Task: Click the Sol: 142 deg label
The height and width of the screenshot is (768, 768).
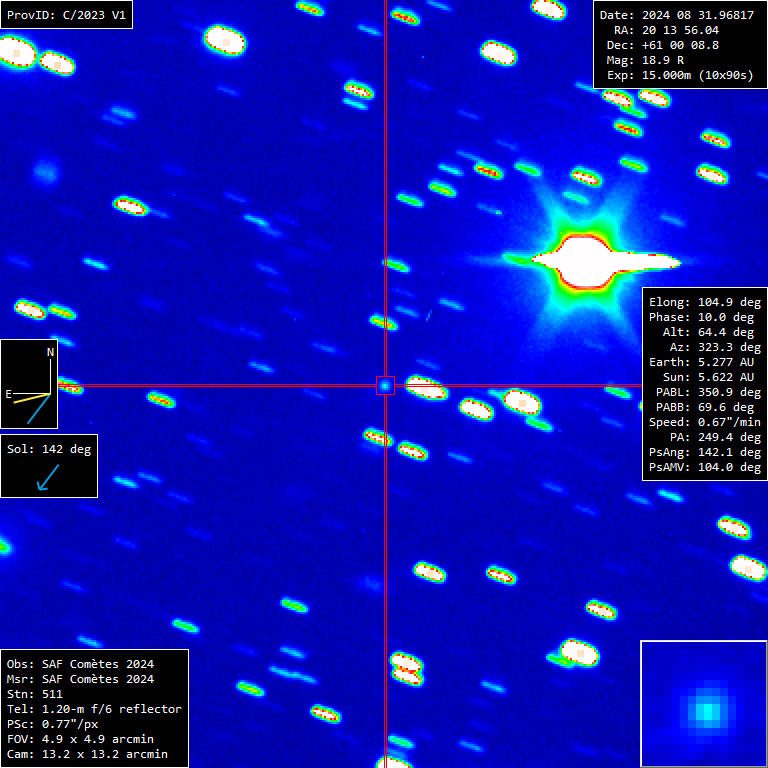Action: (x=49, y=449)
